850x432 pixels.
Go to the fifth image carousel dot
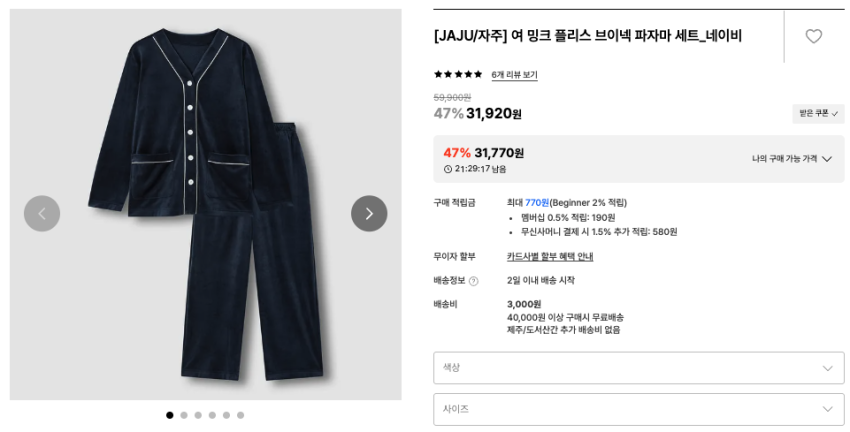(x=226, y=415)
